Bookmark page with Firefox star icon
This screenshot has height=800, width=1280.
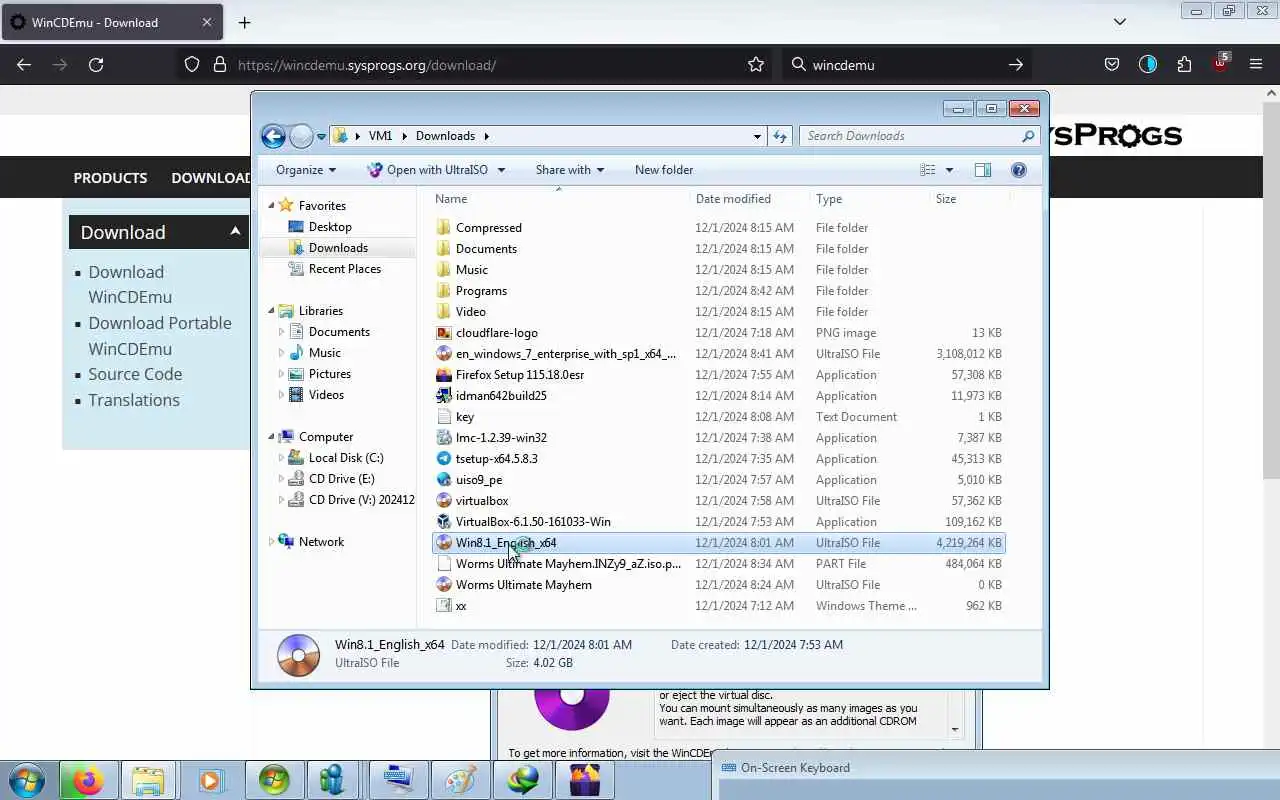pos(756,65)
